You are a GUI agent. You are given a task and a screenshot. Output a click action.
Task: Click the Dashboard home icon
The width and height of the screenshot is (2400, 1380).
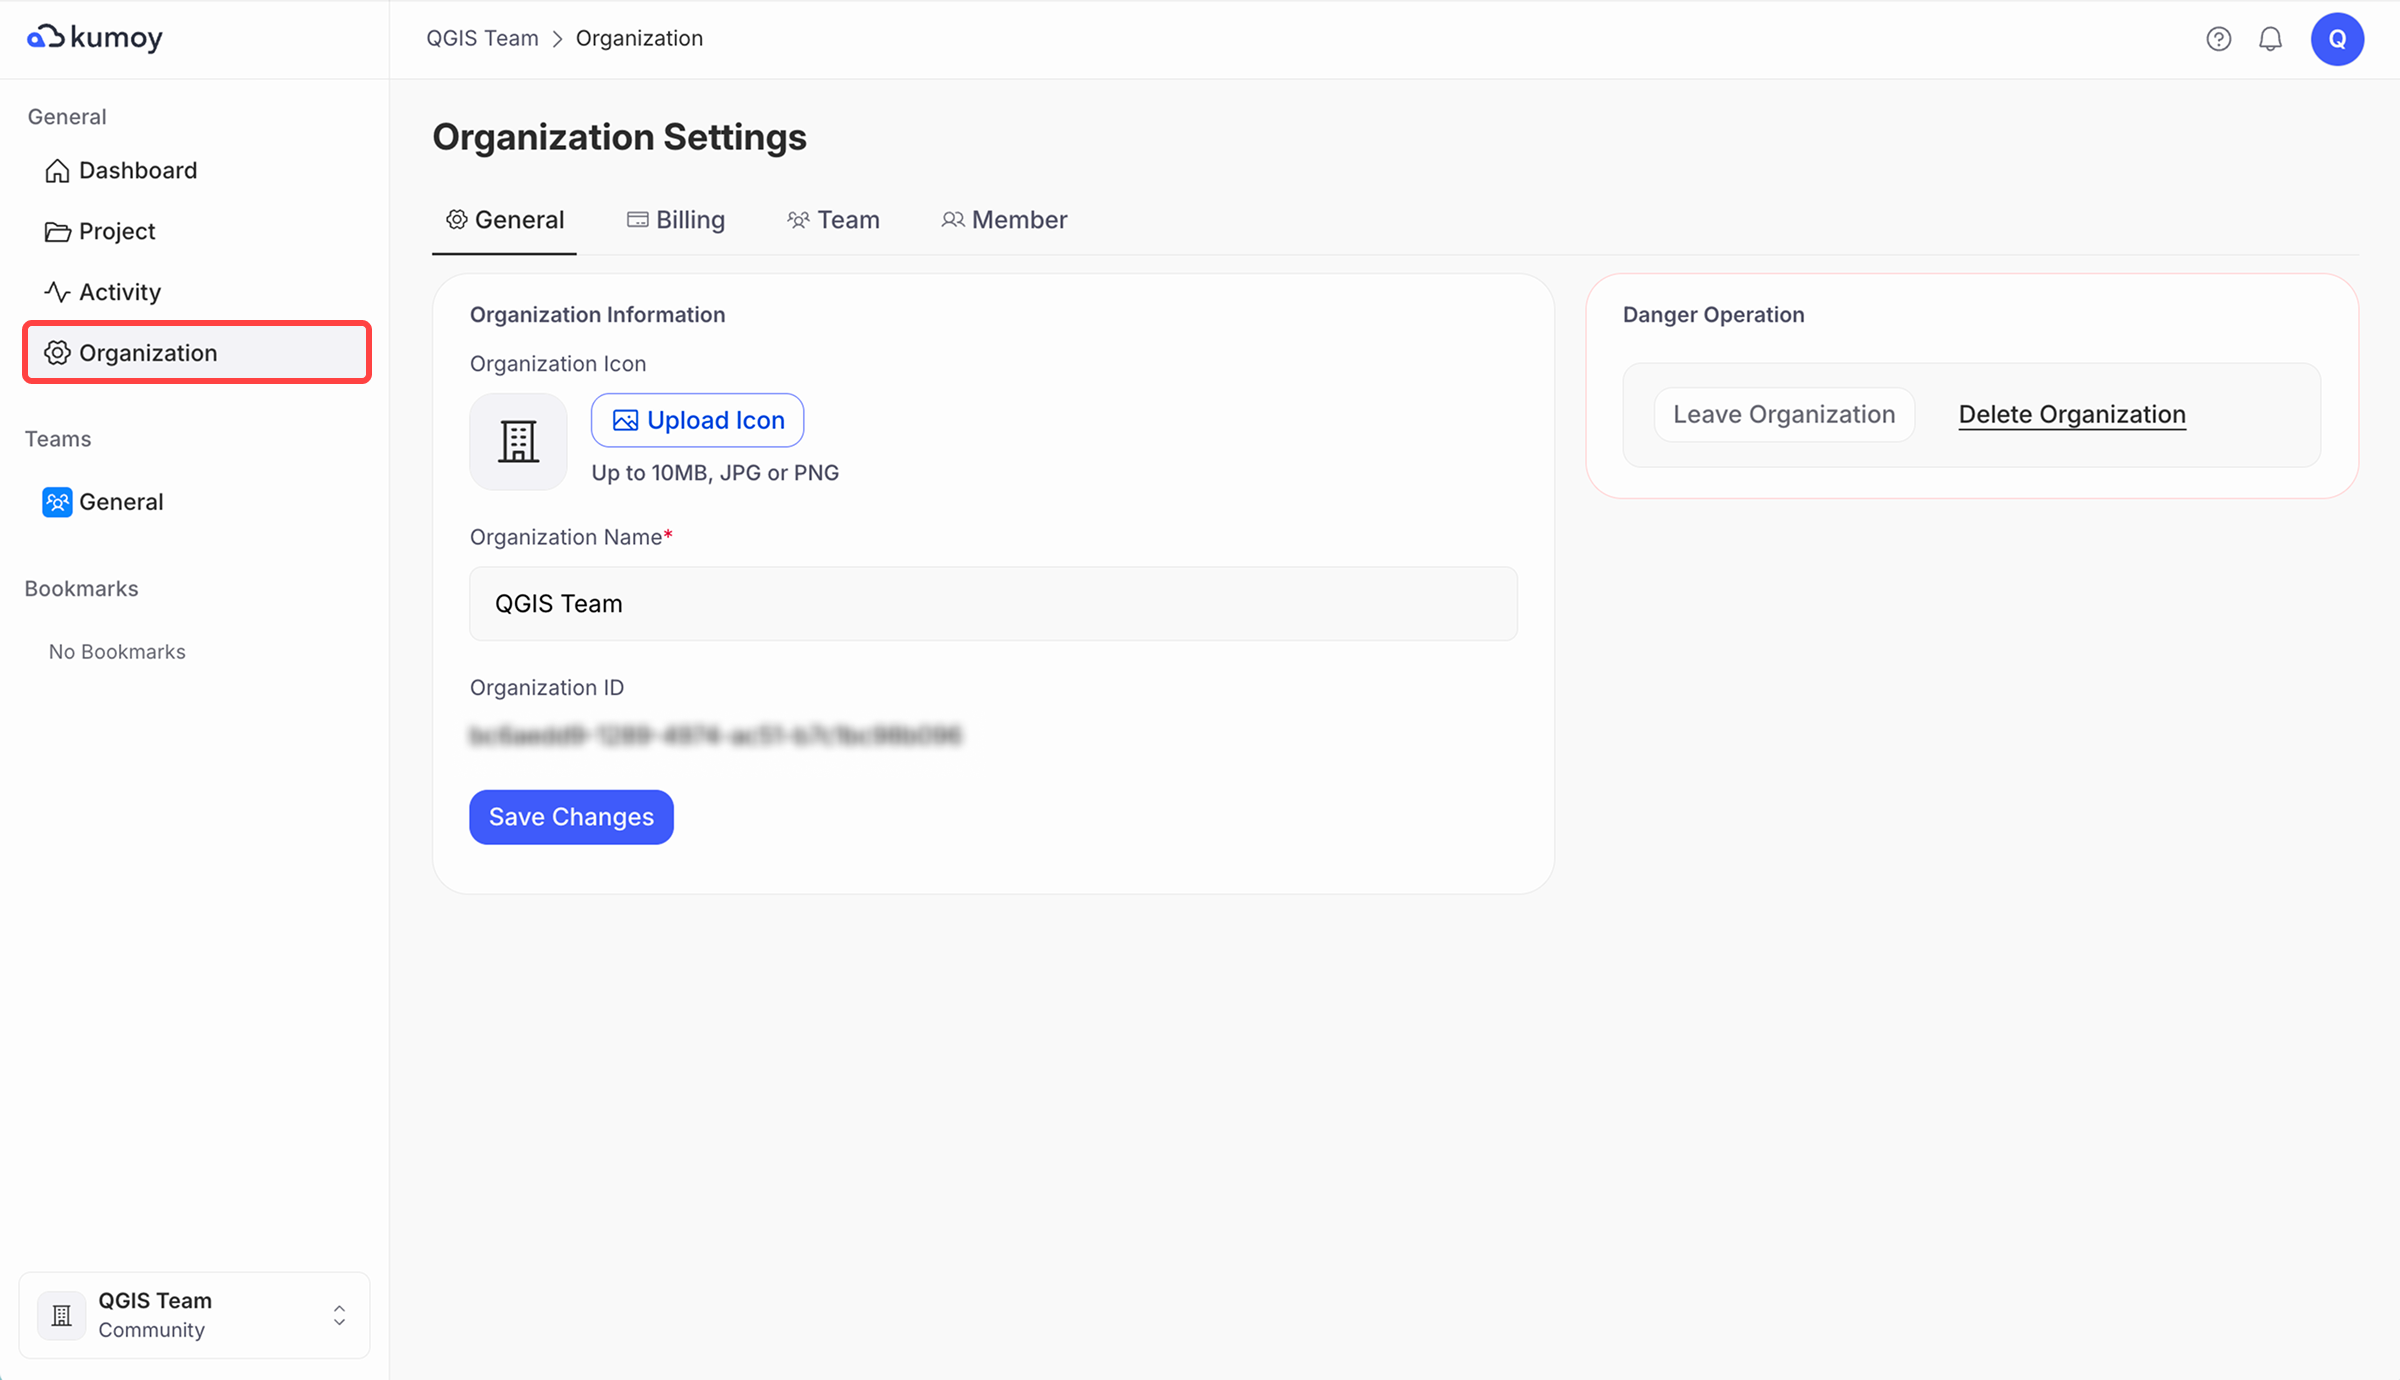[x=57, y=171]
